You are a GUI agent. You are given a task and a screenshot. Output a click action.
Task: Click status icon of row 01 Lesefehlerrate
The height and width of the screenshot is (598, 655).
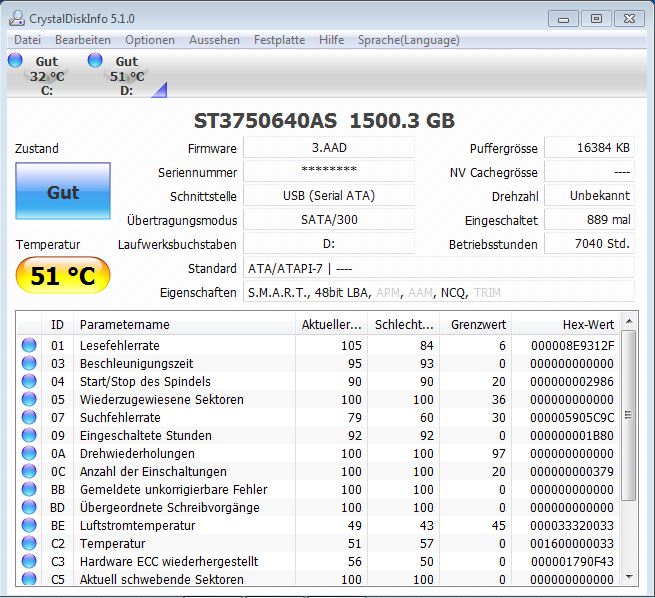coord(29,345)
